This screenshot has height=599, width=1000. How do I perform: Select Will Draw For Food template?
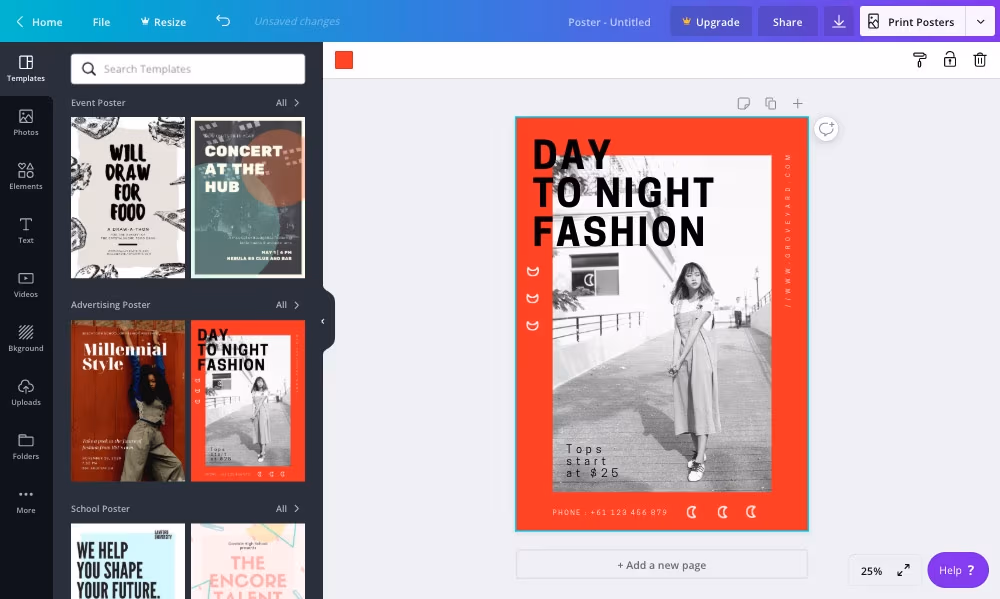click(x=128, y=198)
